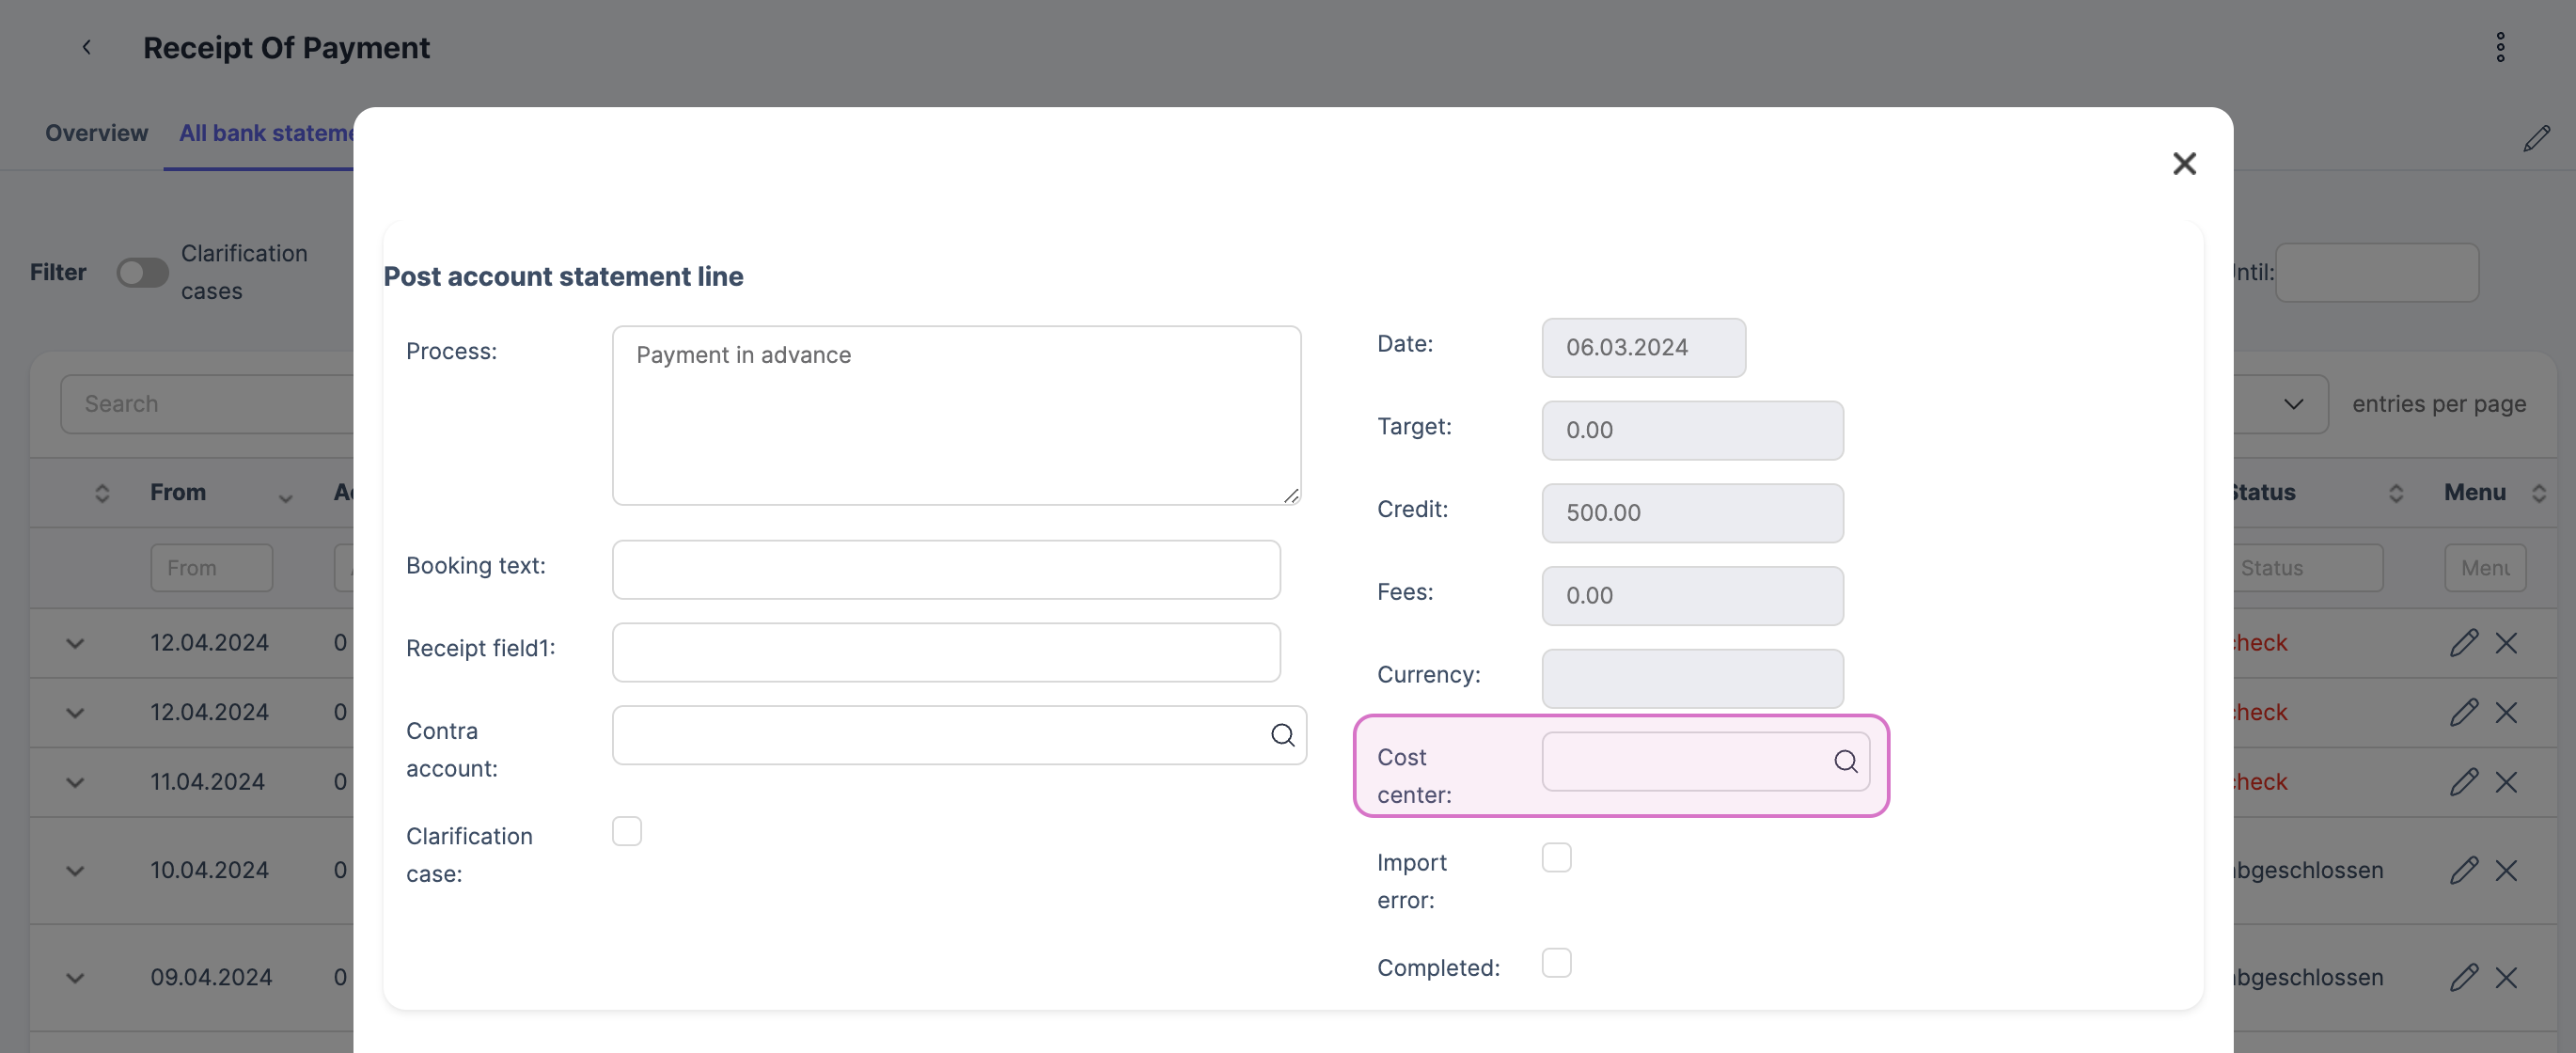Enable the Clarification case checkbox
Image resolution: width=2576 pixels, height=1053 pixels.
coord(627,830)
